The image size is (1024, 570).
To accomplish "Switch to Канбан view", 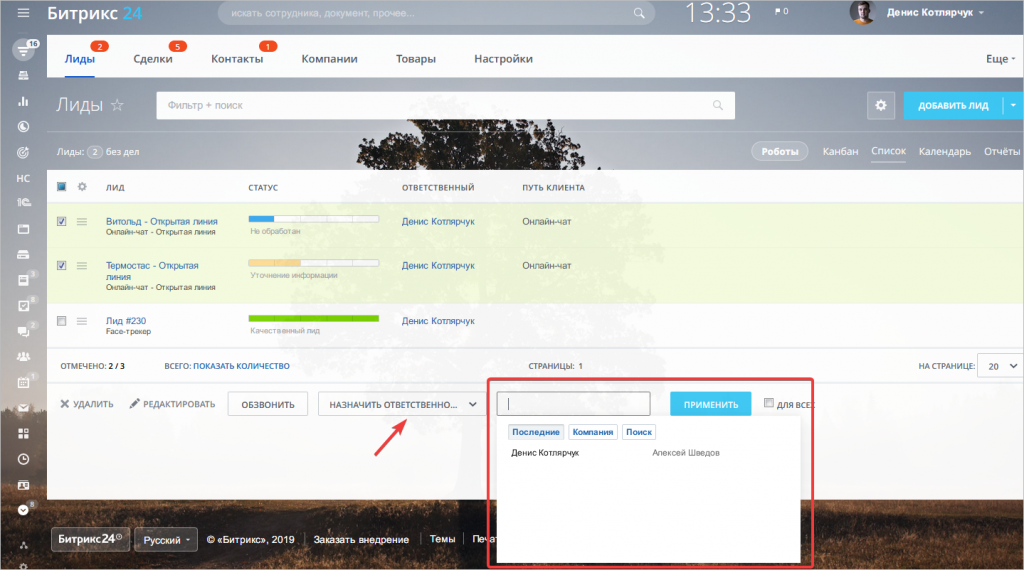I will pos(840,151).
